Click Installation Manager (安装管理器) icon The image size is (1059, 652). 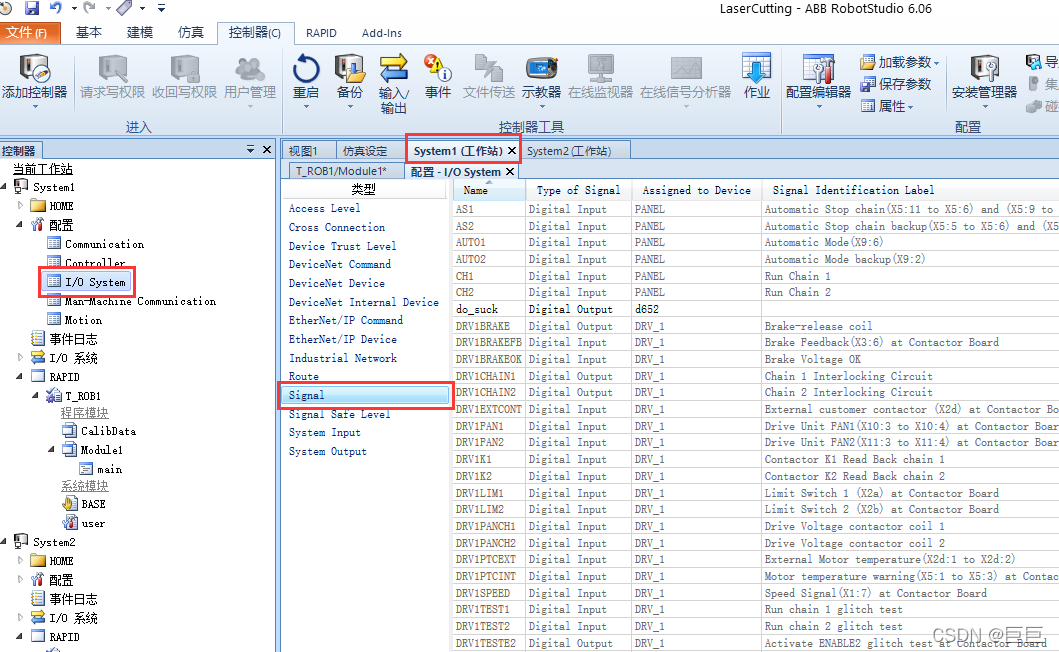pyautogui.click(x=984, y=69)
